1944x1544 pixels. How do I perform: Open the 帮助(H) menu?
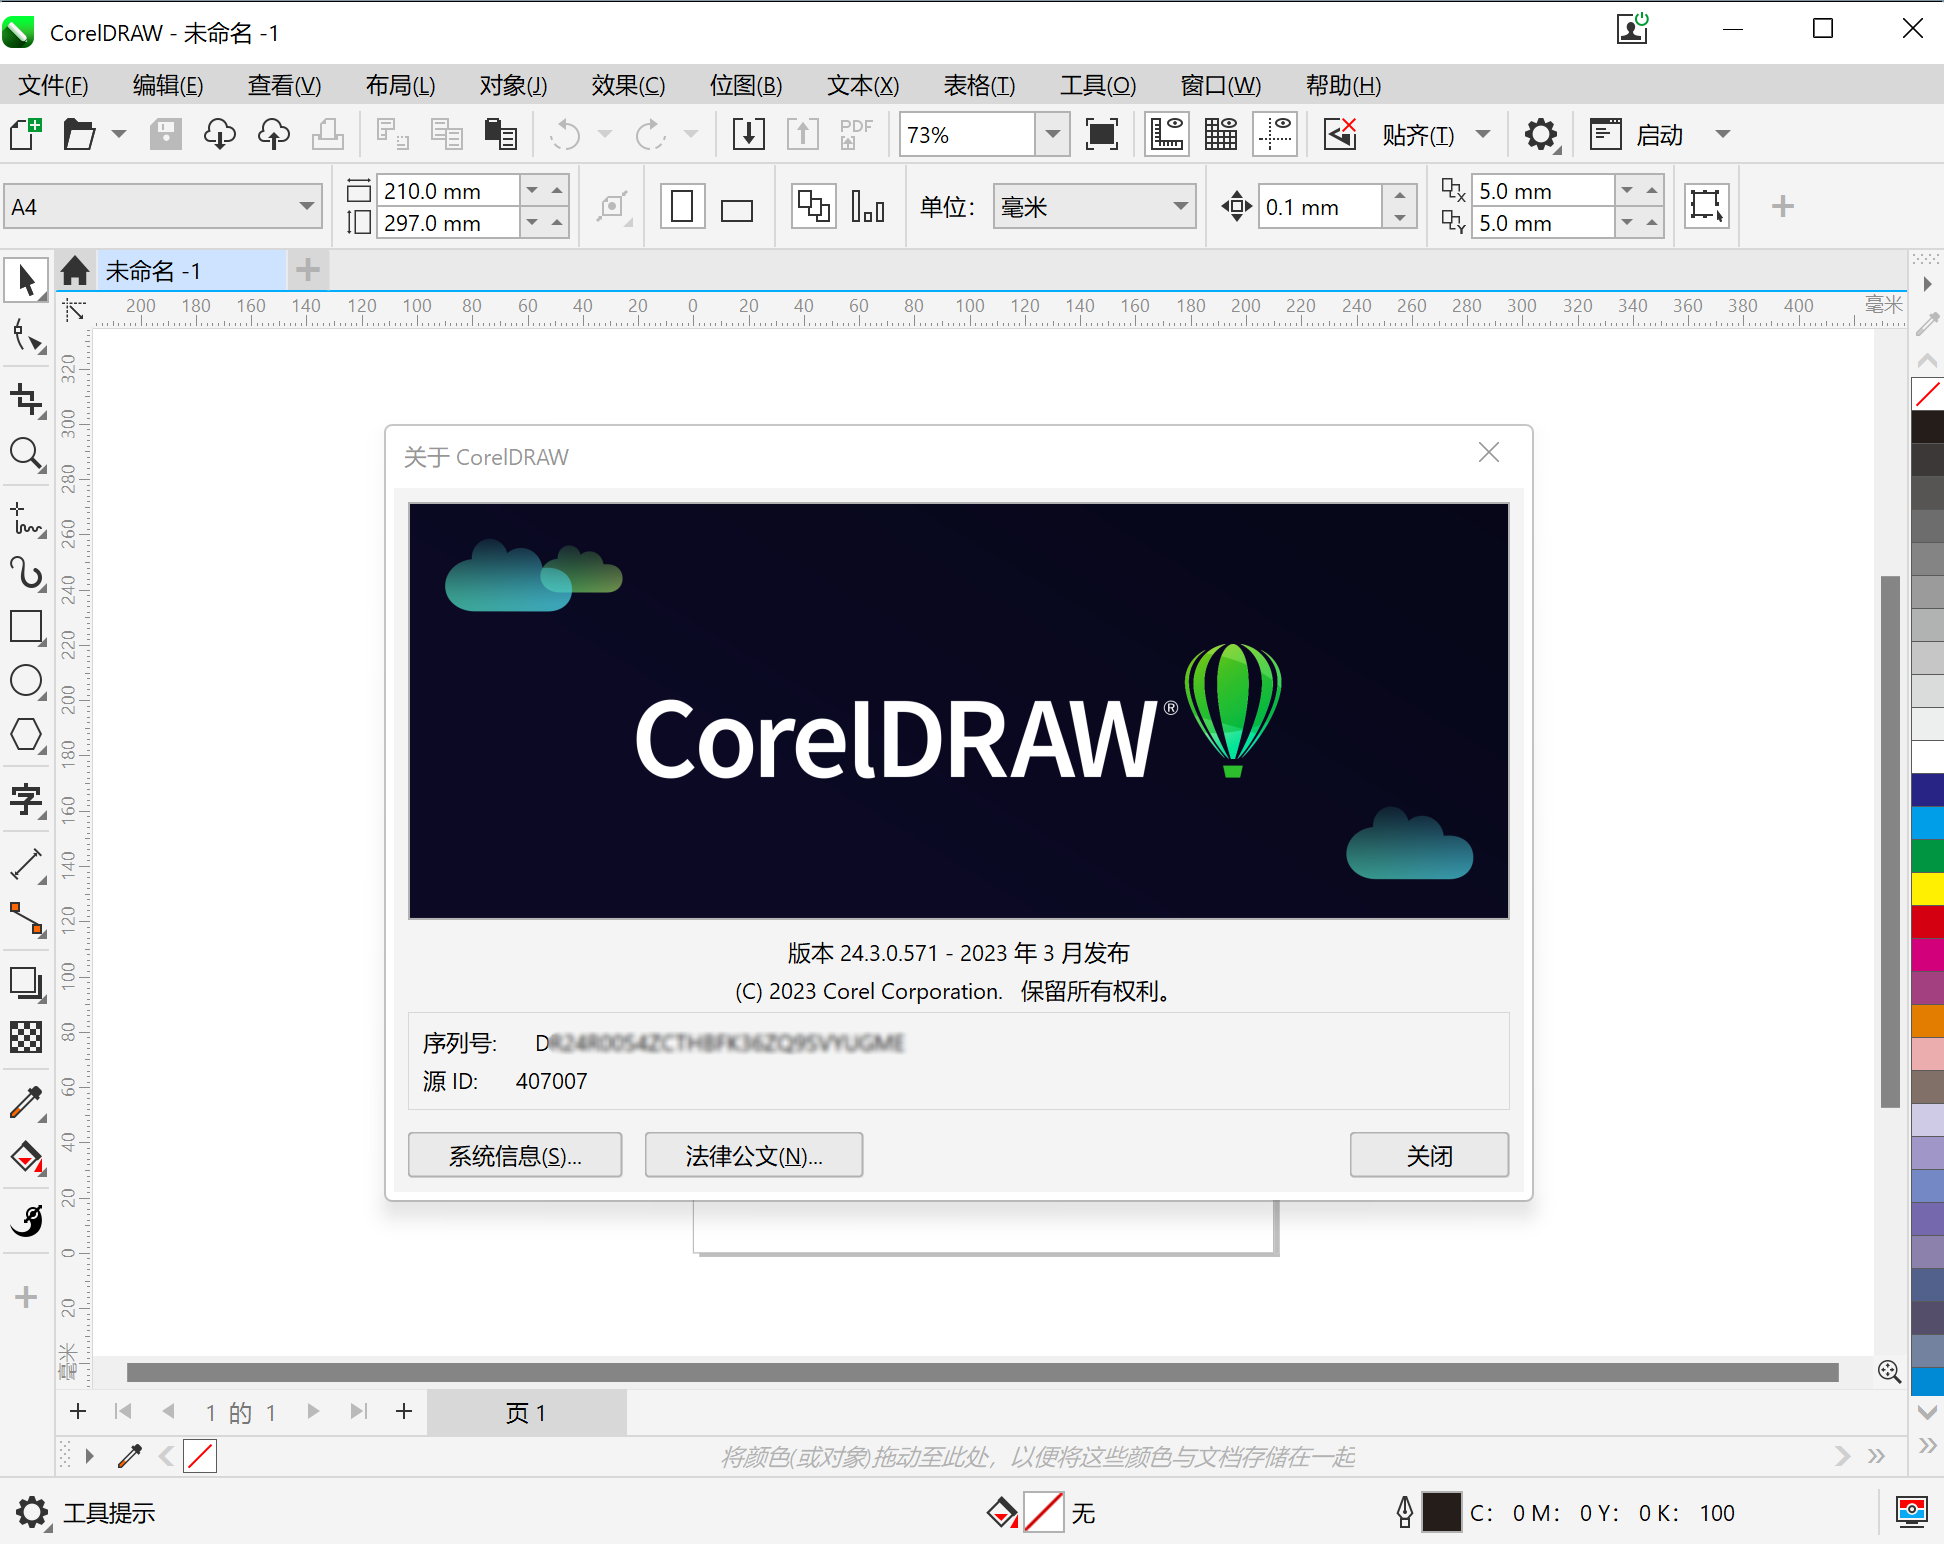[x=1343, y=85]
